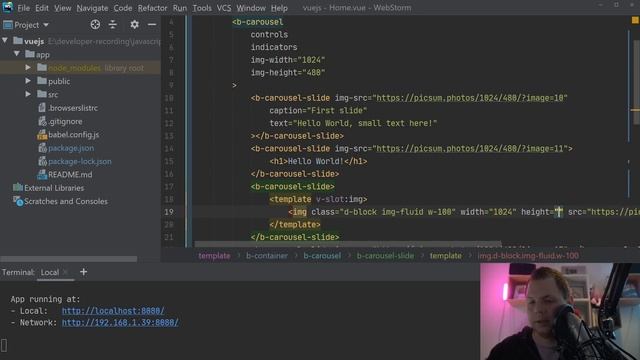Expand the public folder
This screenshot has height=360, width=640.
[x=28, y=81]
